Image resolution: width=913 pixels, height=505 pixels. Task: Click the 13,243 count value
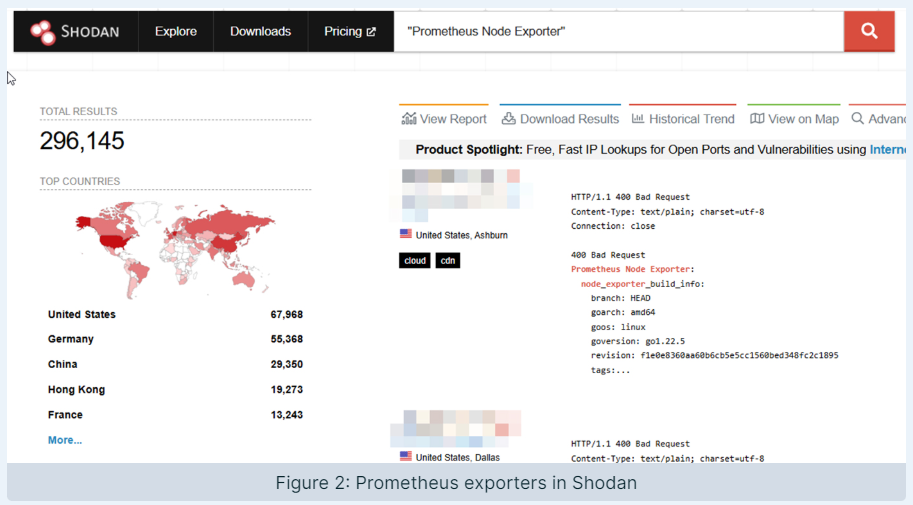(286, 415)
